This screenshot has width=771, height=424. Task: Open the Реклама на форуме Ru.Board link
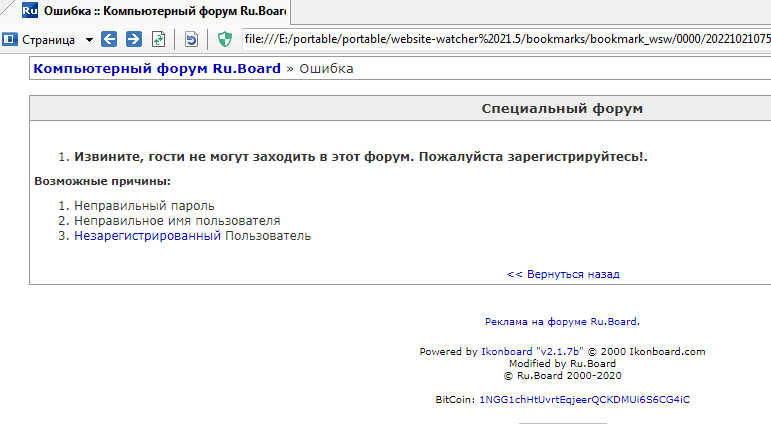(x=562, y=322)
